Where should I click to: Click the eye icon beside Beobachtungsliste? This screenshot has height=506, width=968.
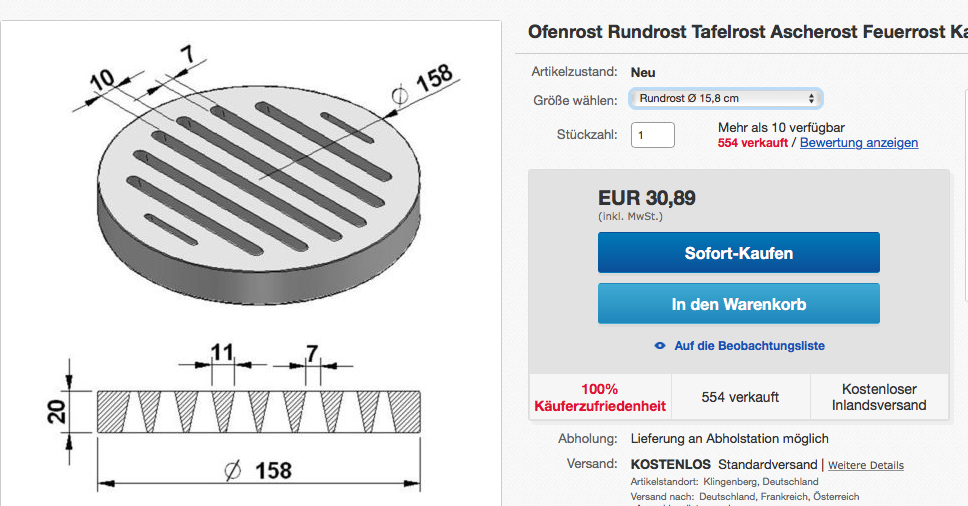(660, 346)
